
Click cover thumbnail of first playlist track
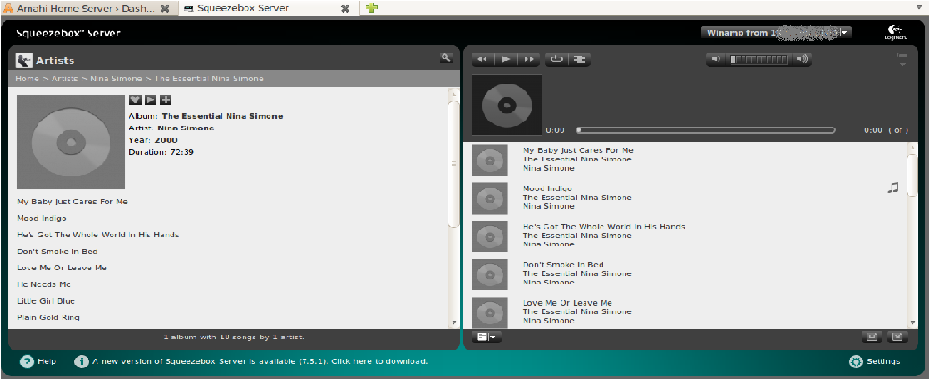click(x=490, y=160)
